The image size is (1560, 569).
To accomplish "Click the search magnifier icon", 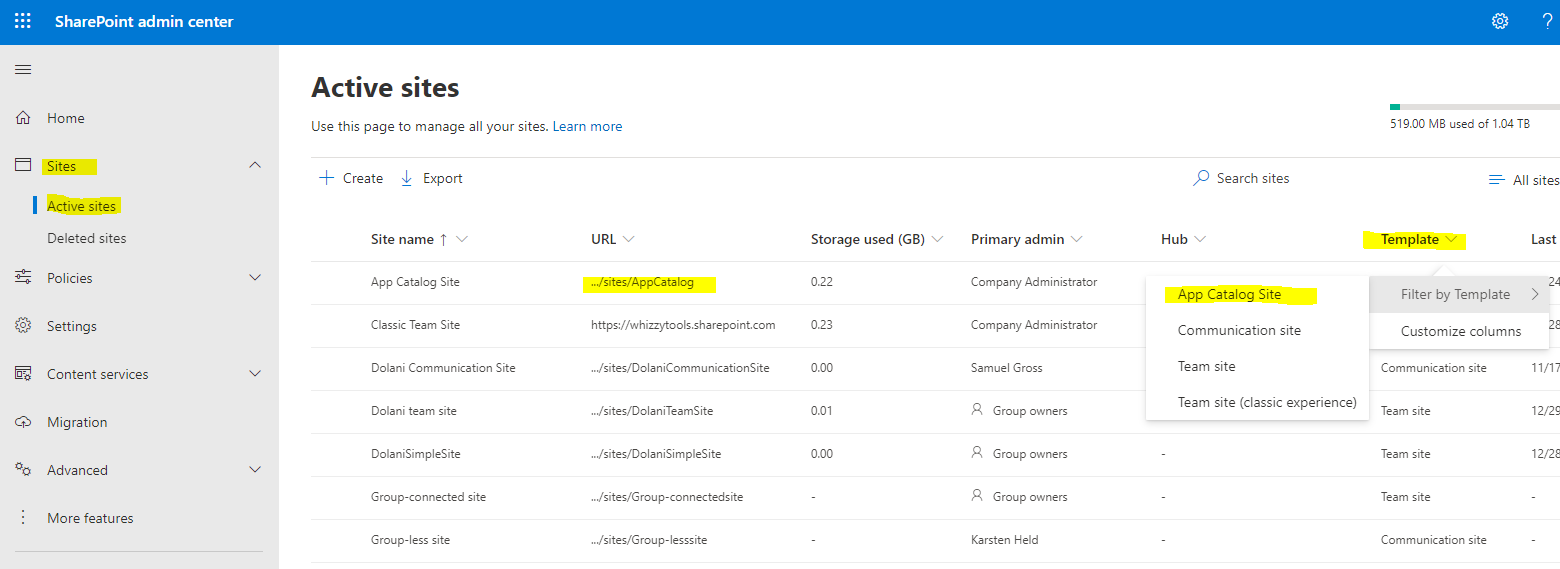I will 1201,178.
